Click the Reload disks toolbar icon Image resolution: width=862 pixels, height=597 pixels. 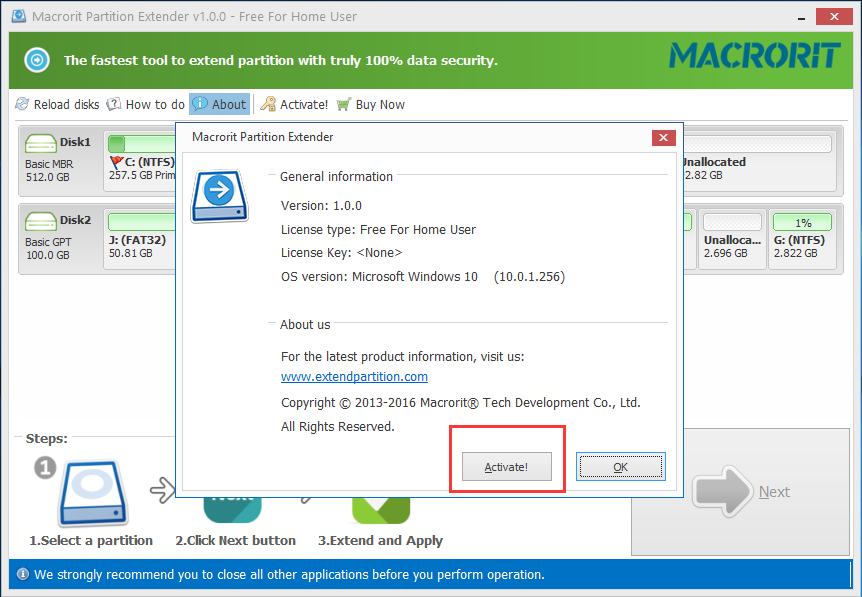click(x=23, y=104)
